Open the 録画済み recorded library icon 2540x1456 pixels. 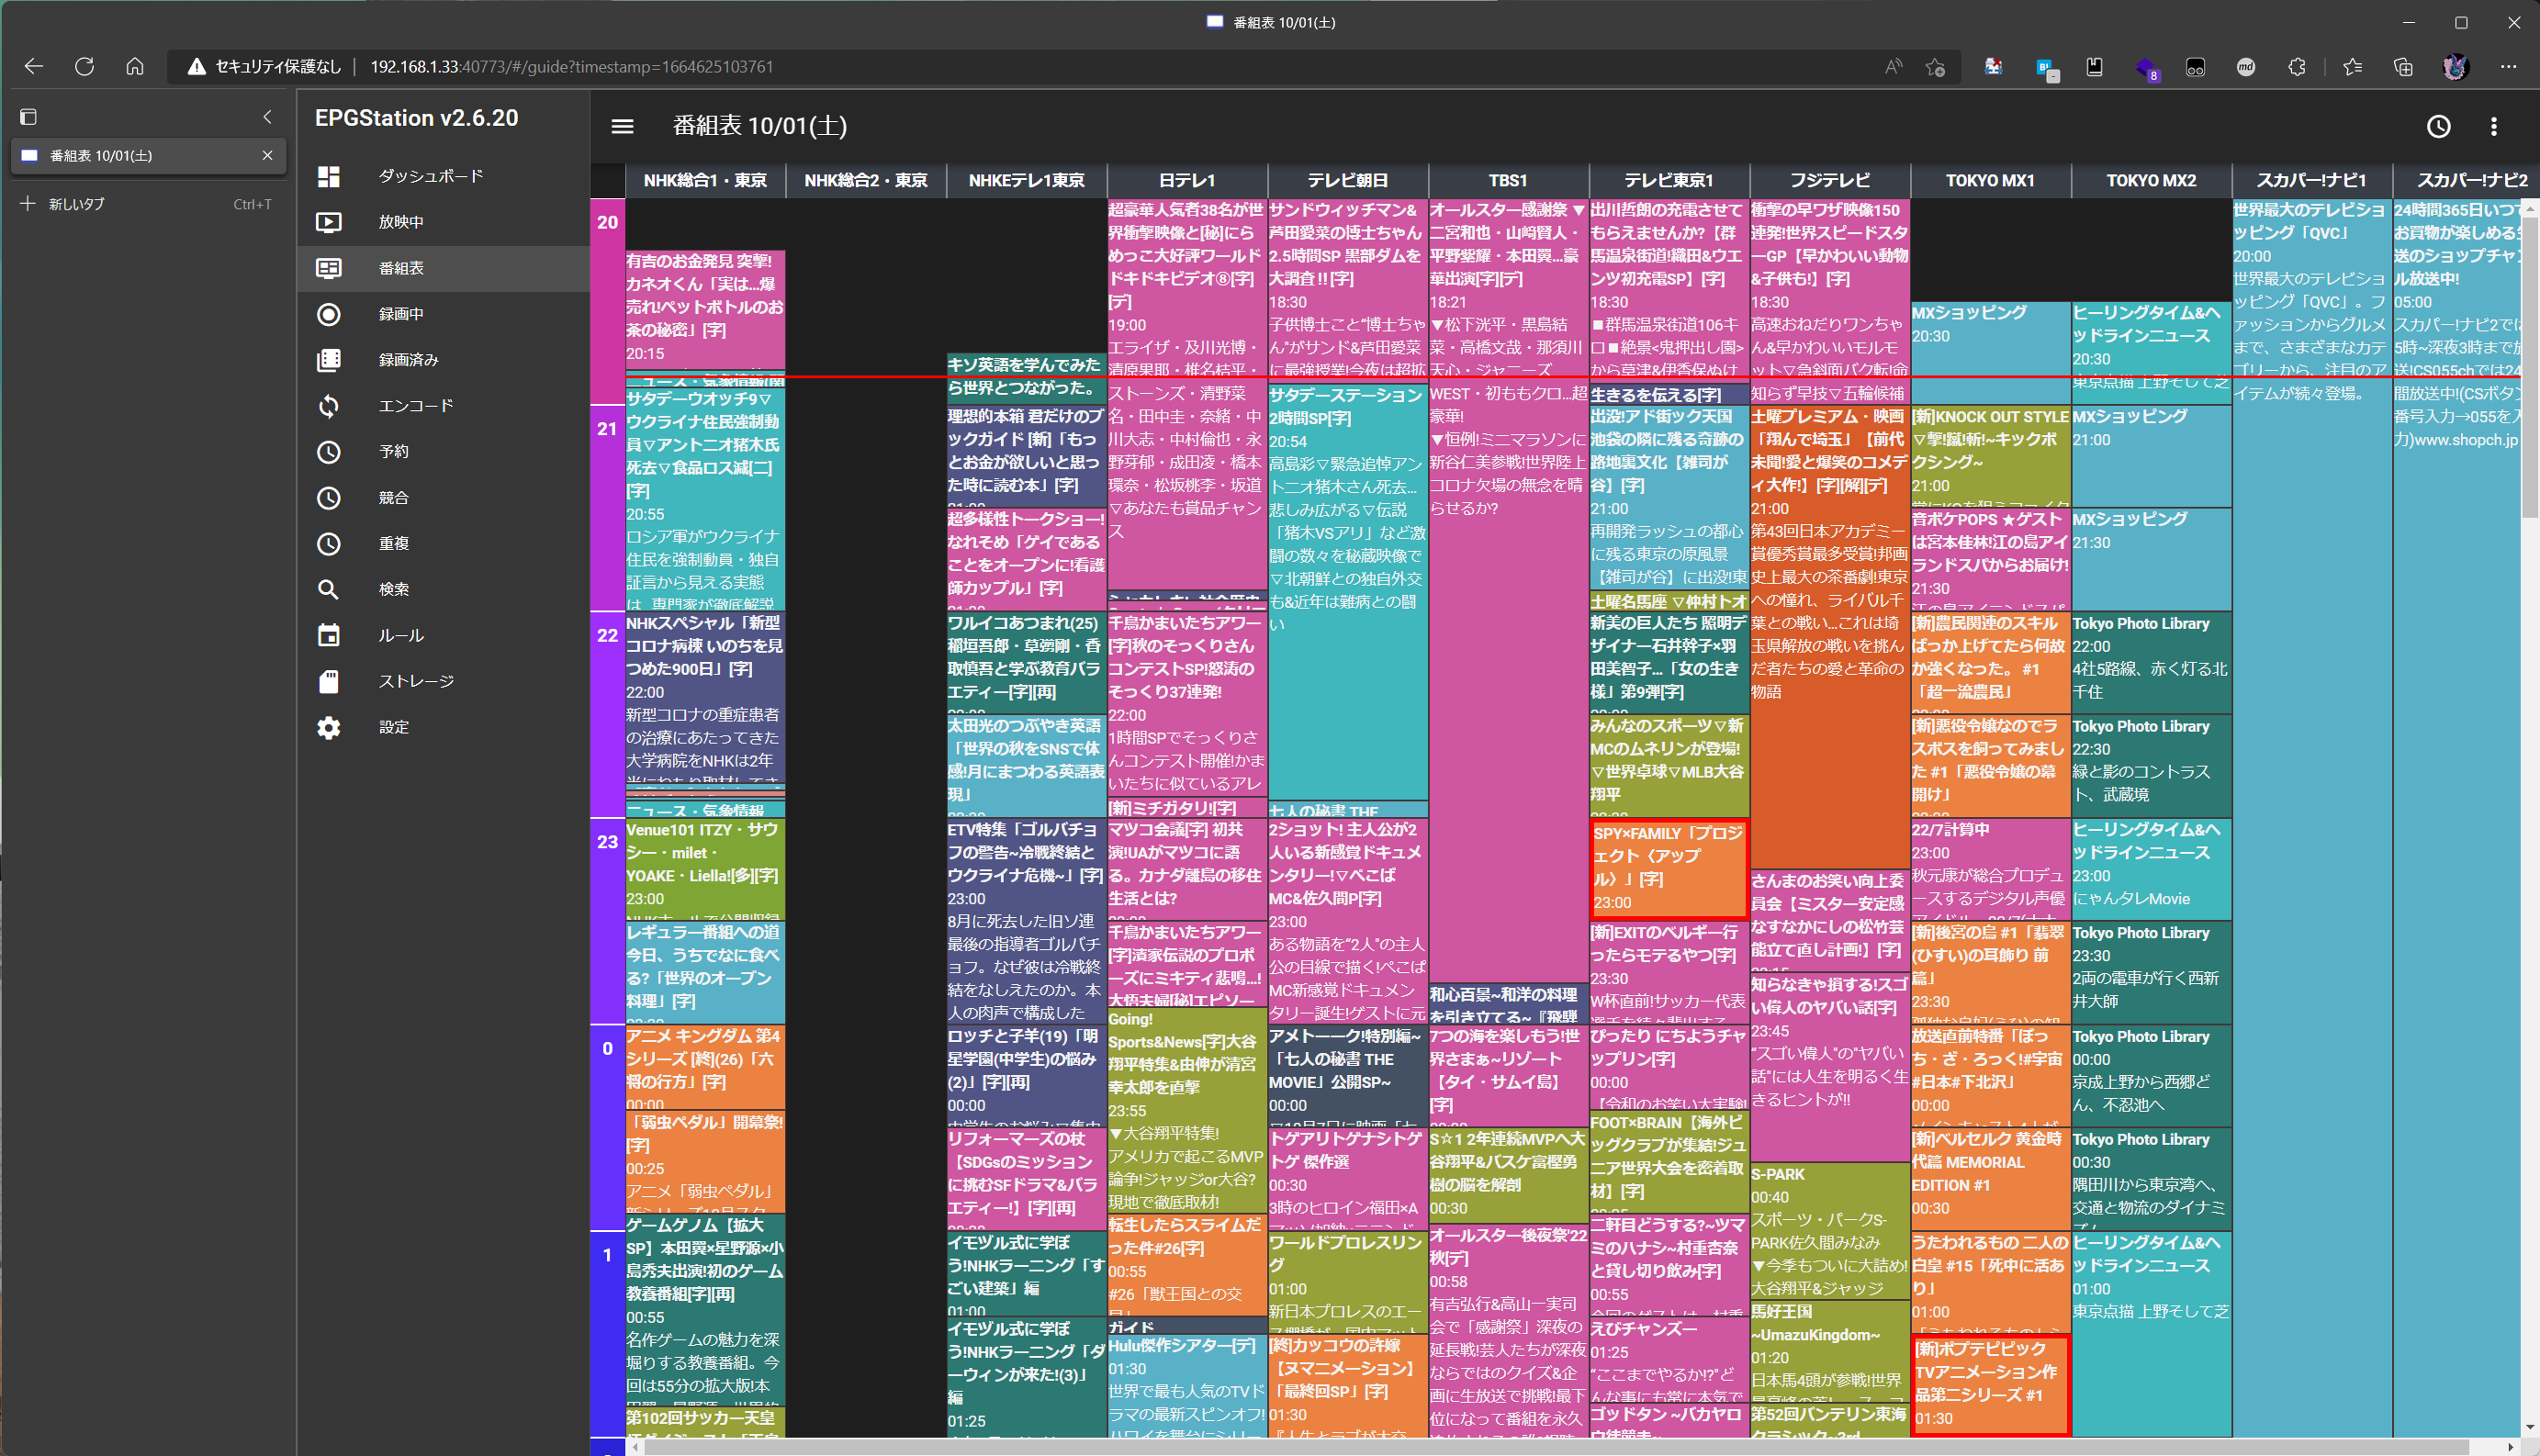pyautogui.click(x=328, y=360)
